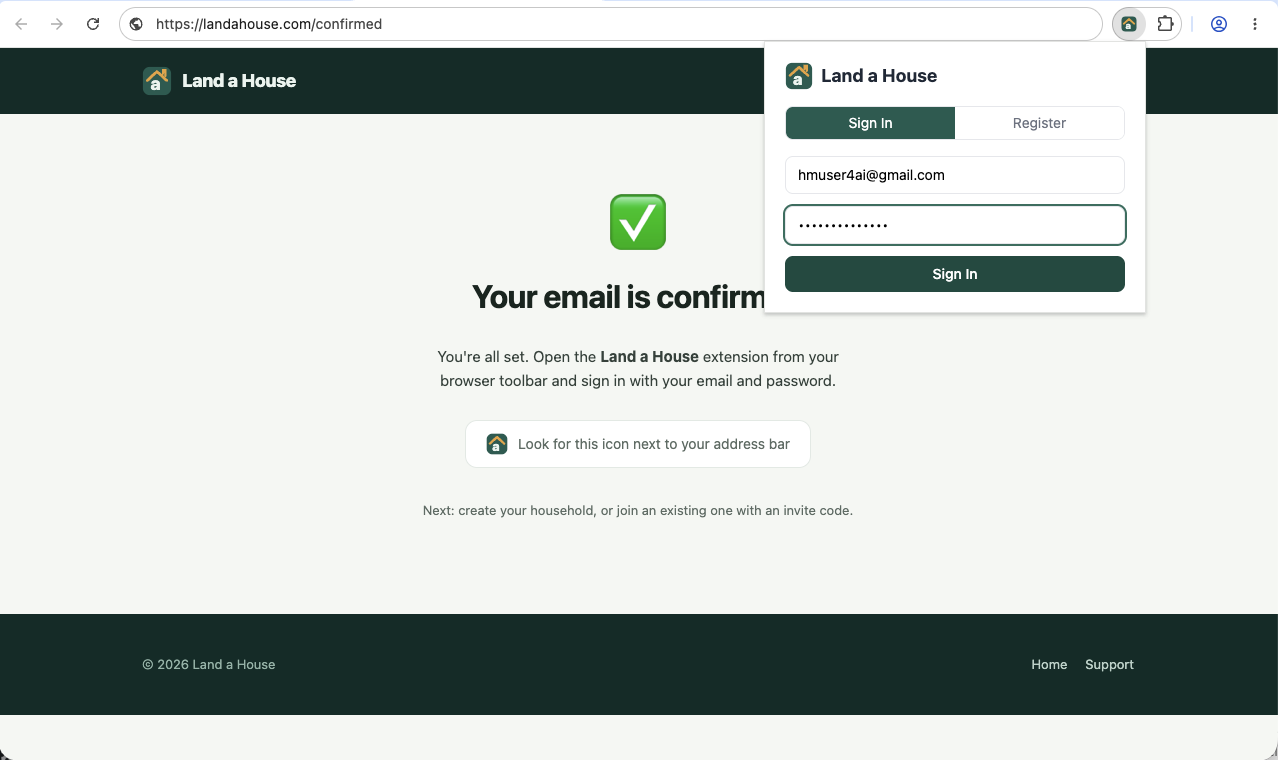This screenshot has width=1278, height=760.
Task: Open the browser profile avatar icon
Action: [1219, 24]
